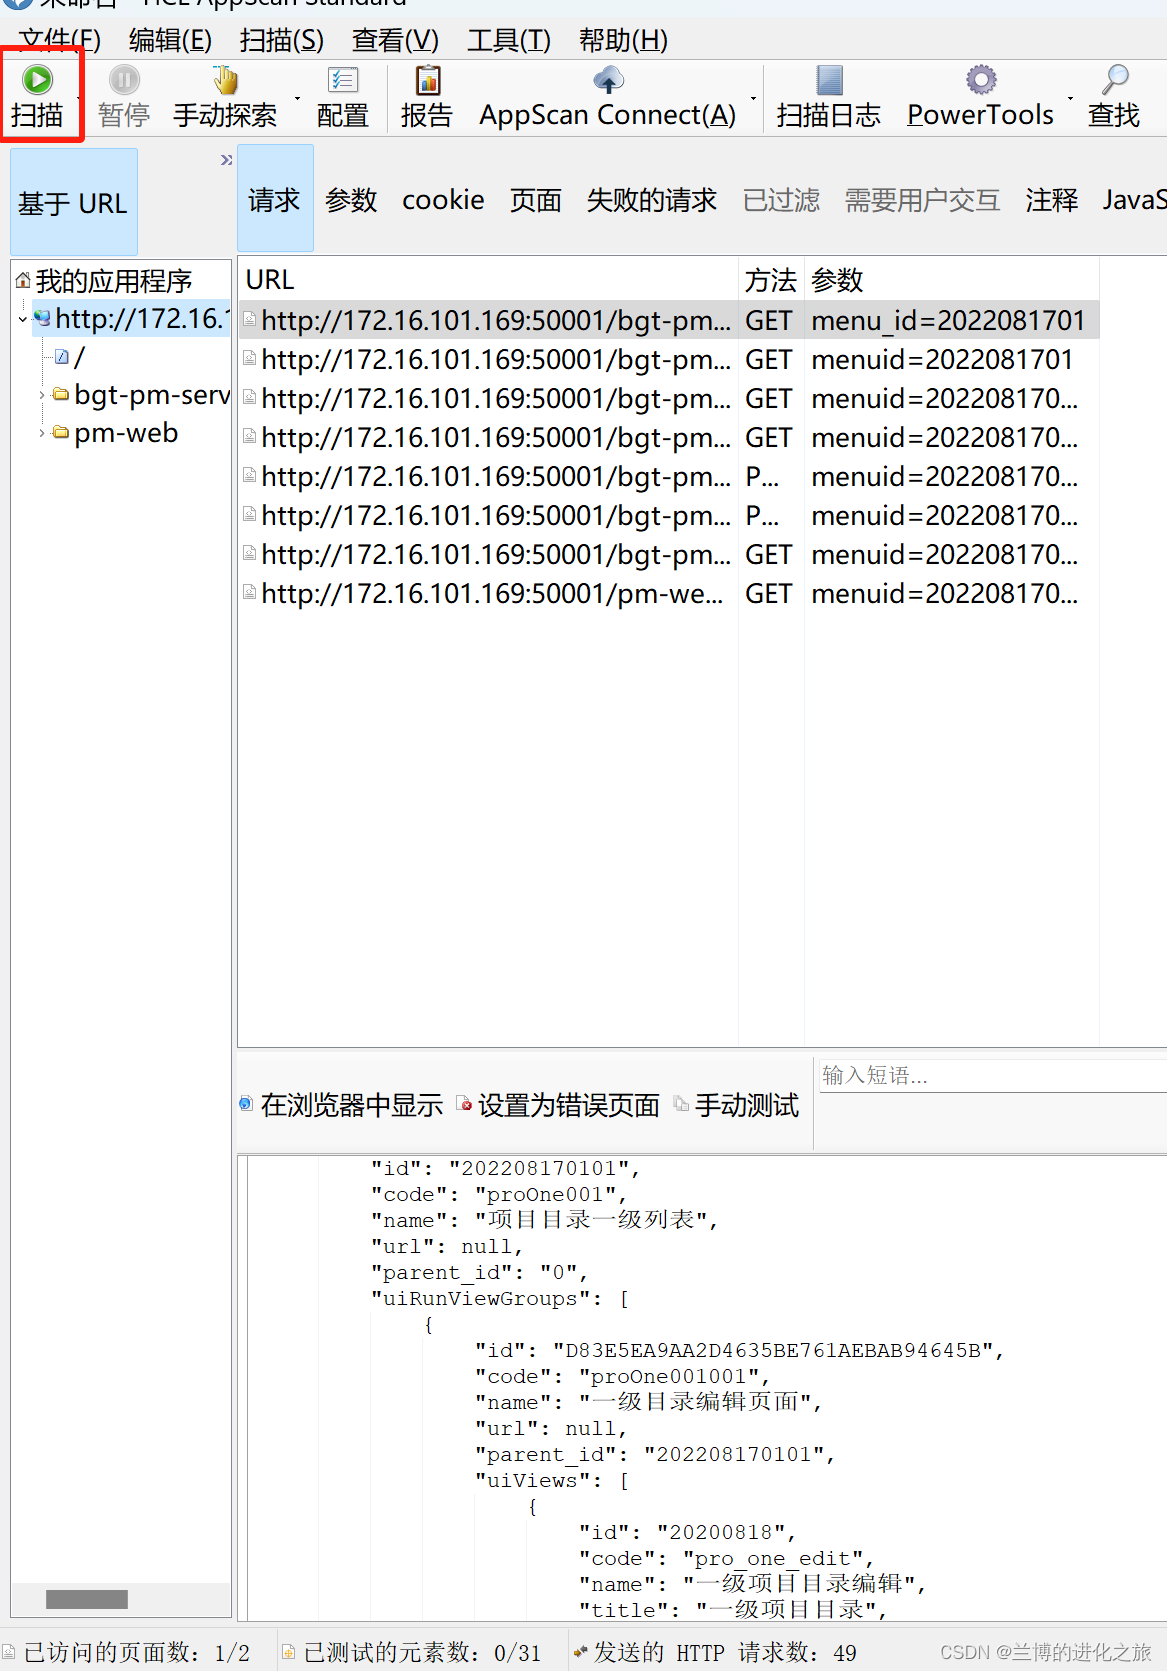The height and width of the screenshot is (1671, 1167).
Task: Open the Report (报告) icon
Action: [428, 80]
